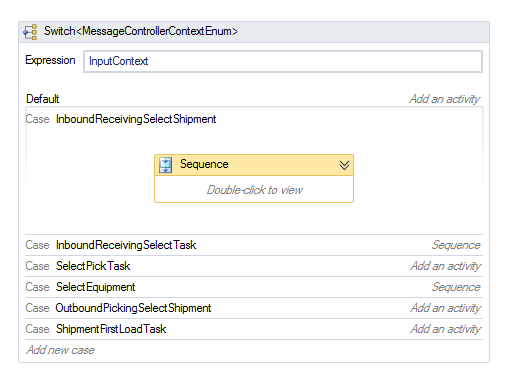Click Add an activity for OutboundPickingSelectShipment
The width and height of the screenshot is (520, 382).
[445, 308]
